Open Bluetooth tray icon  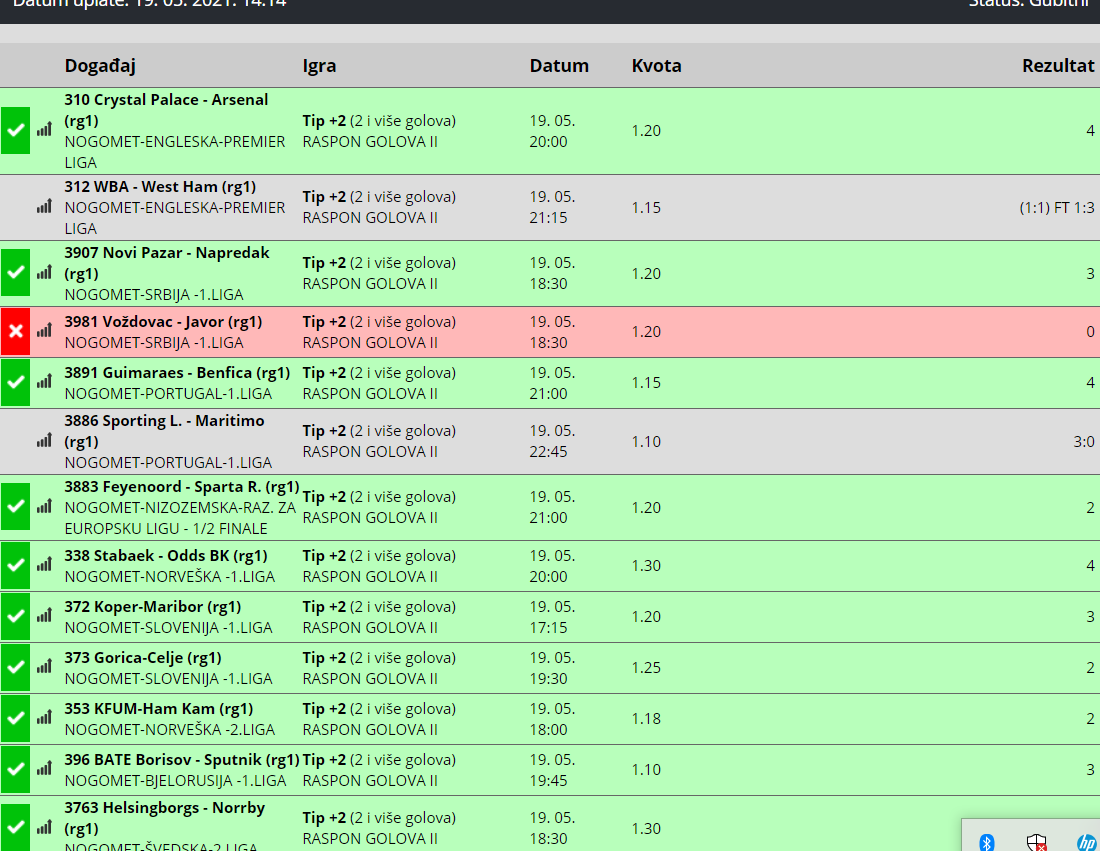[986, 842]
